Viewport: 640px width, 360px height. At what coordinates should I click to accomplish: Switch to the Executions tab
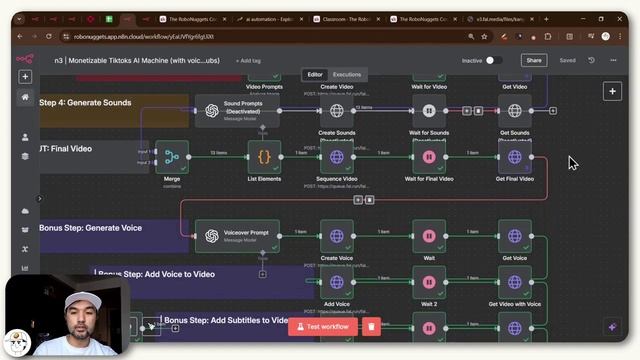click(x=347, y=75)
